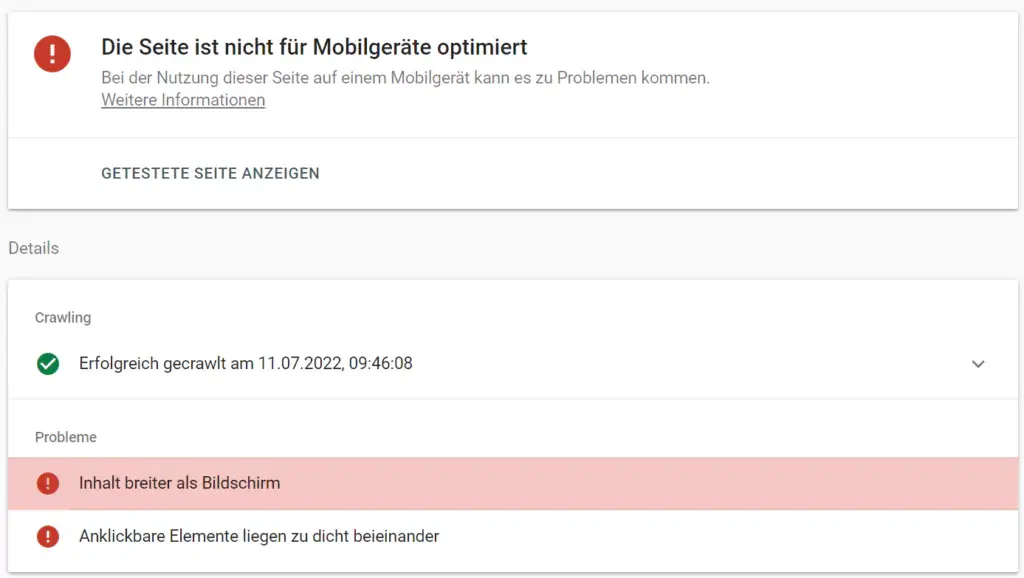Open the "Weitere Informationen" link

[x=183, y=100]
